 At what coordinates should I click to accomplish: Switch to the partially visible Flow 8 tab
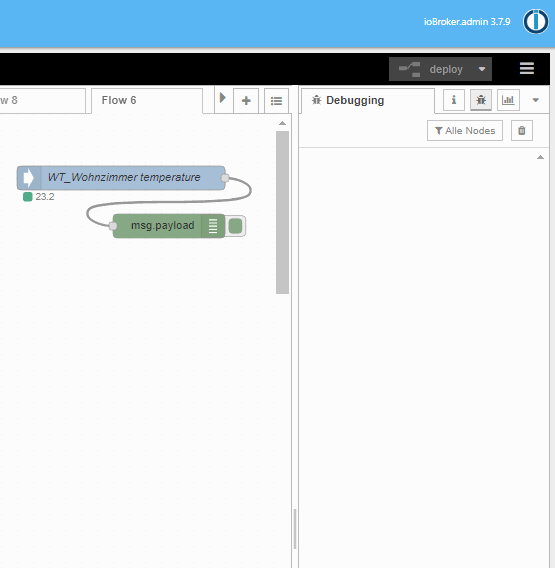[x=42, y=100]
